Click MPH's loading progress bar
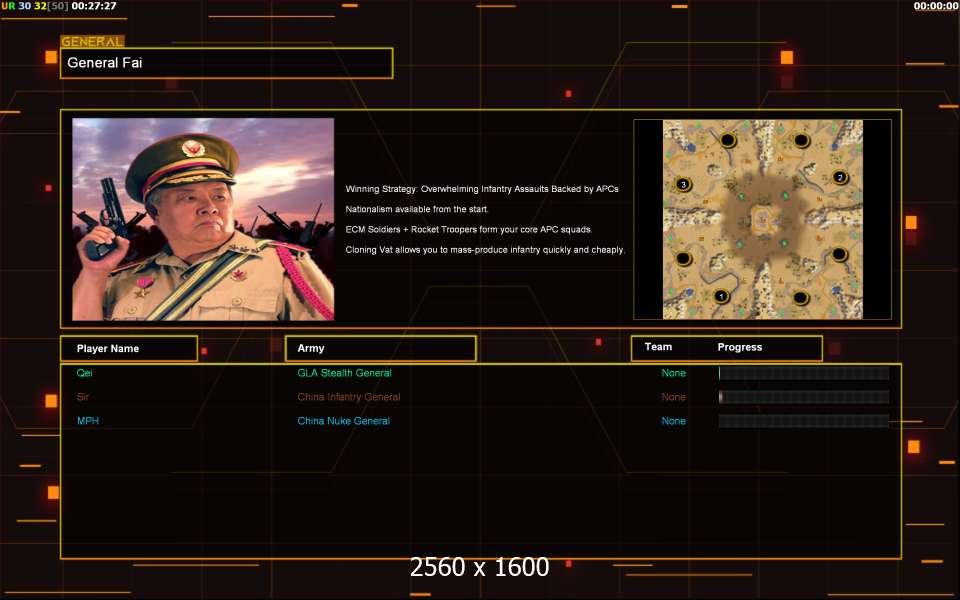The image size is (960, 600). [803, 421]
